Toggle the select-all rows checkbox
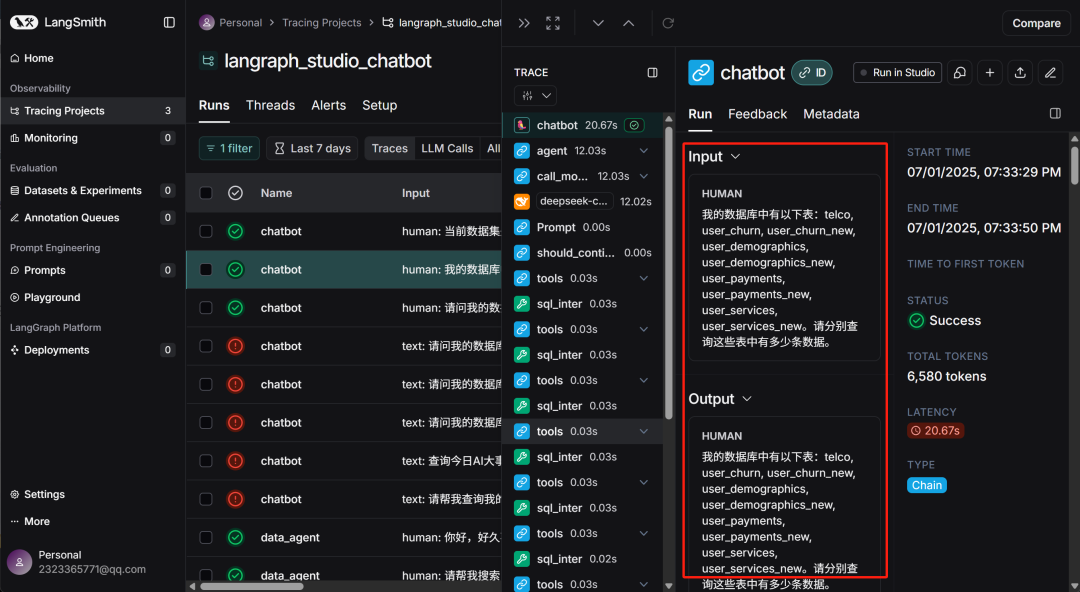1080x592 pixels. pos(206,193)
